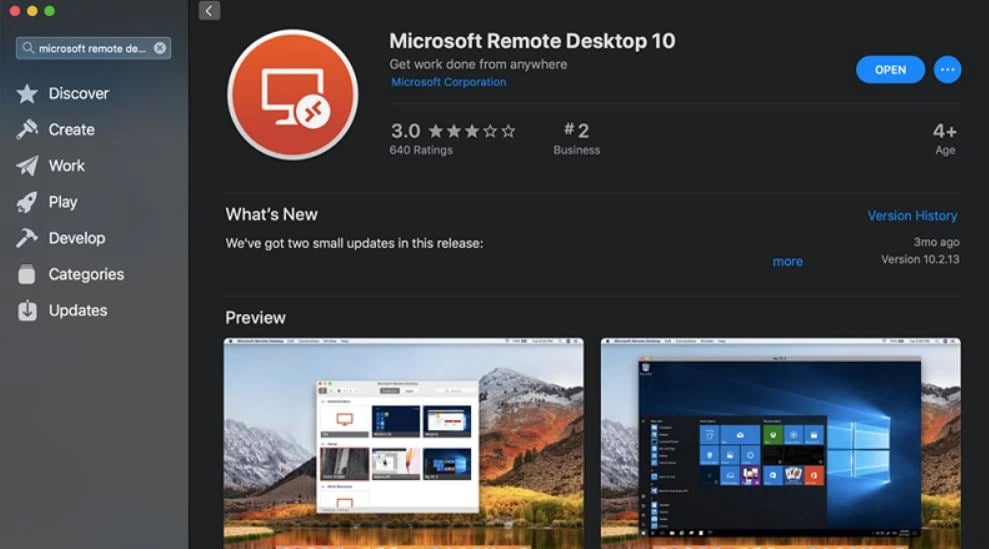Open the Version History link
The image size is (989, 549).
[x=912, y=216]
